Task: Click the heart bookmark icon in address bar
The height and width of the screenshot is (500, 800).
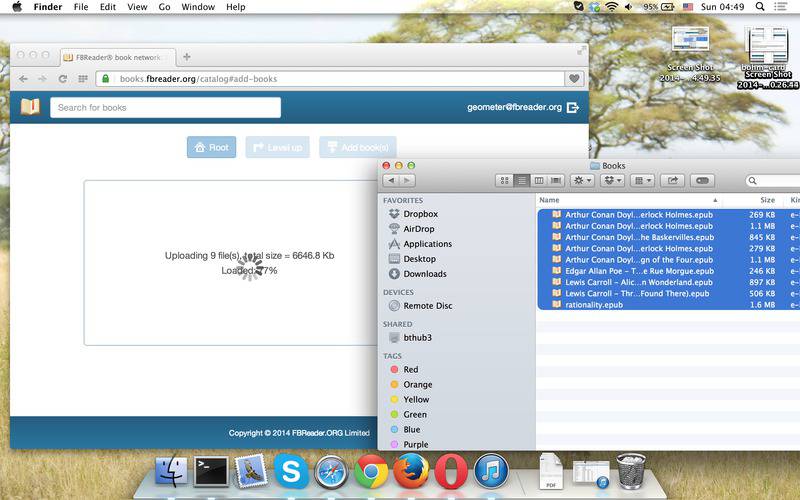Action: (574, 79)
